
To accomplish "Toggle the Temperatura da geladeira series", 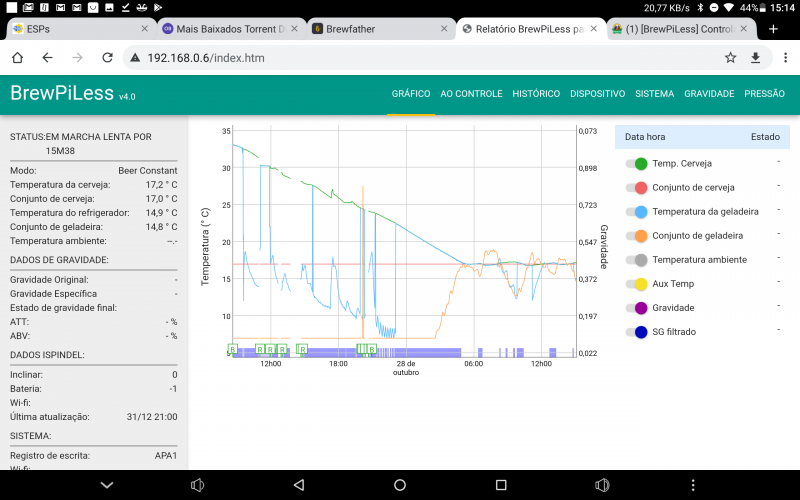I will (637, 212).
